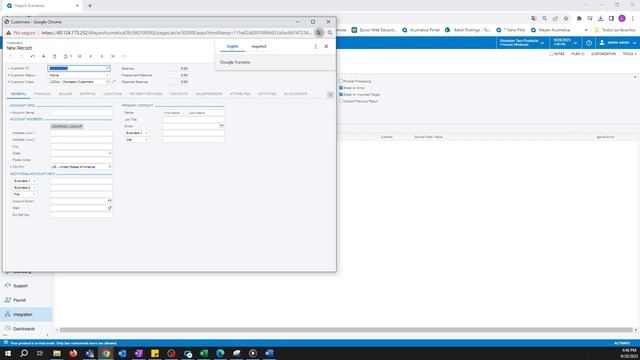This screenshot has width=640, height=360.
Task: Open Firefox from the taskbar
Action: [73, 353]
